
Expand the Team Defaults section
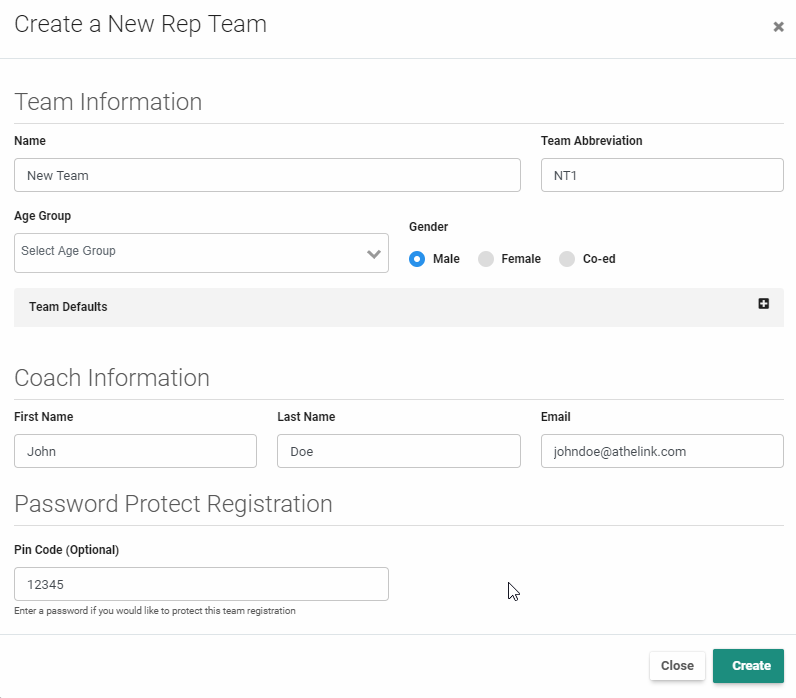tap(398, 307)
